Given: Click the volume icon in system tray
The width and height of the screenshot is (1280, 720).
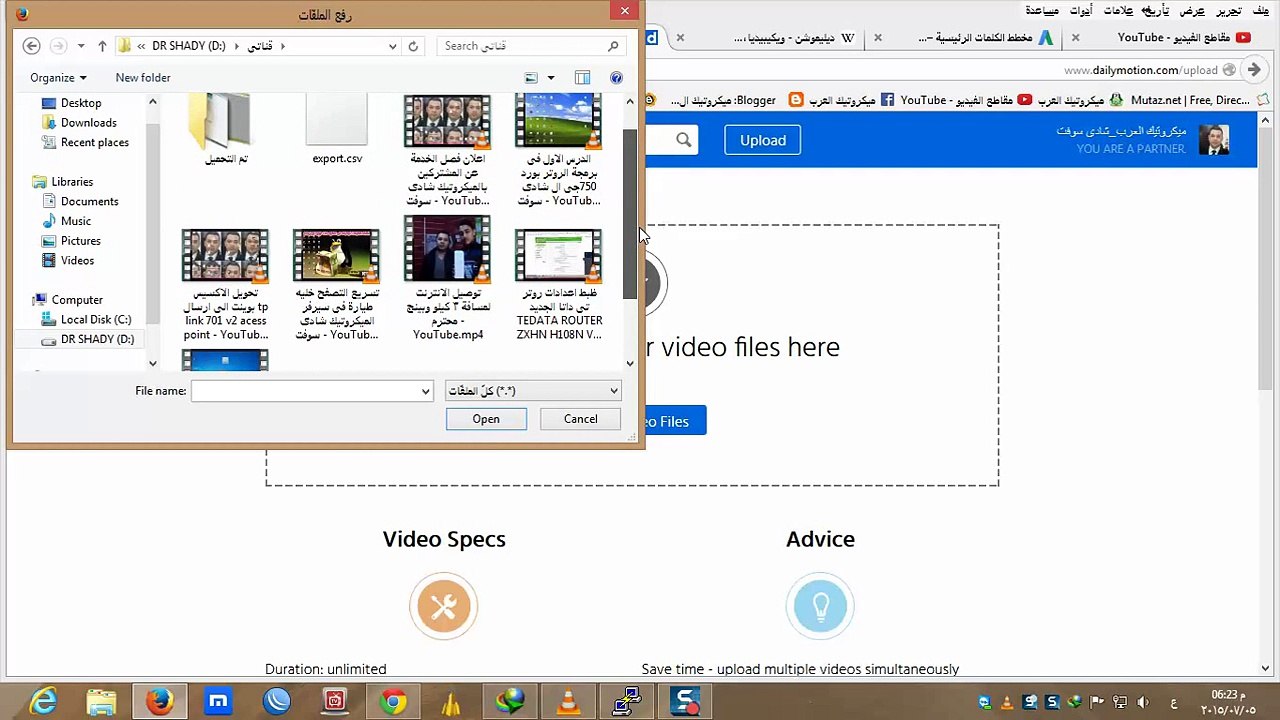Looking at the screenshot, I should click(x=1144, y=702).
